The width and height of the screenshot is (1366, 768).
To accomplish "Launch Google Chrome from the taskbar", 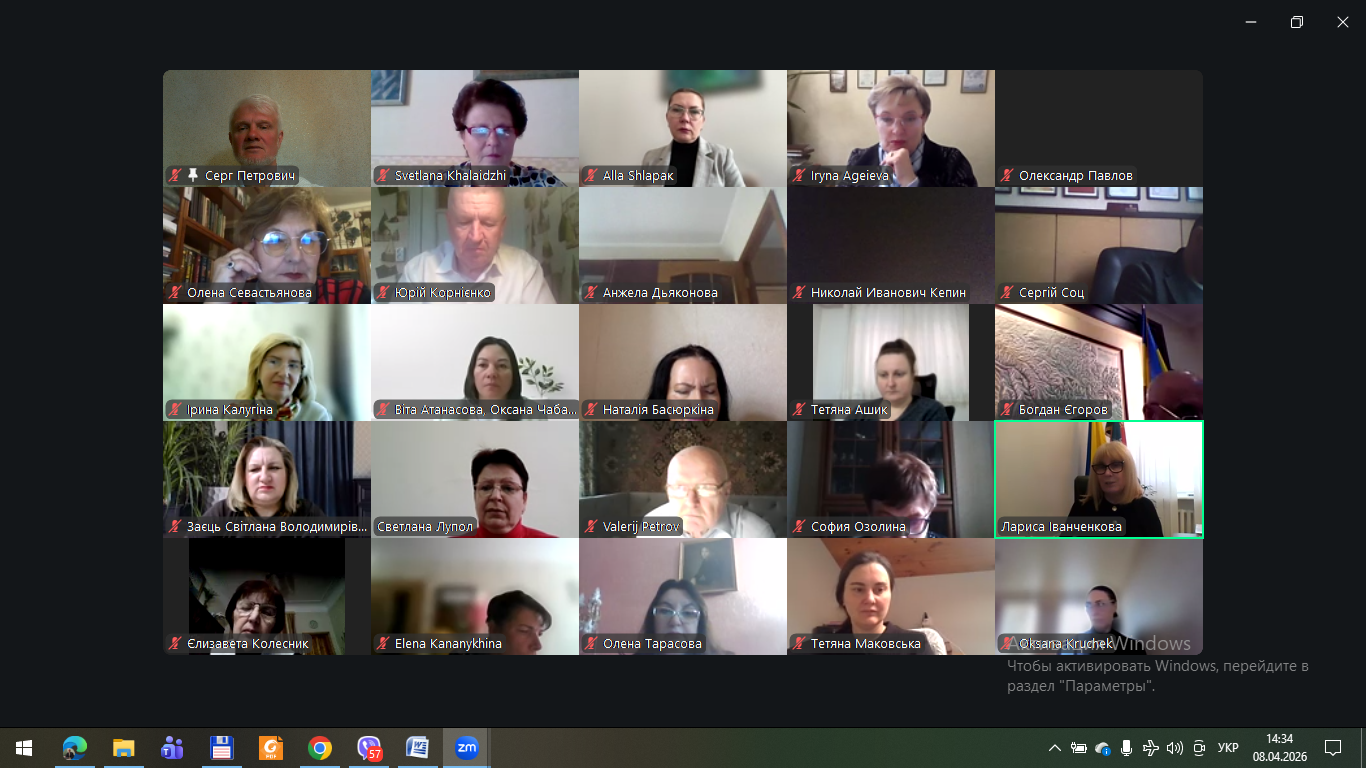I will click(x=320, y=748).
